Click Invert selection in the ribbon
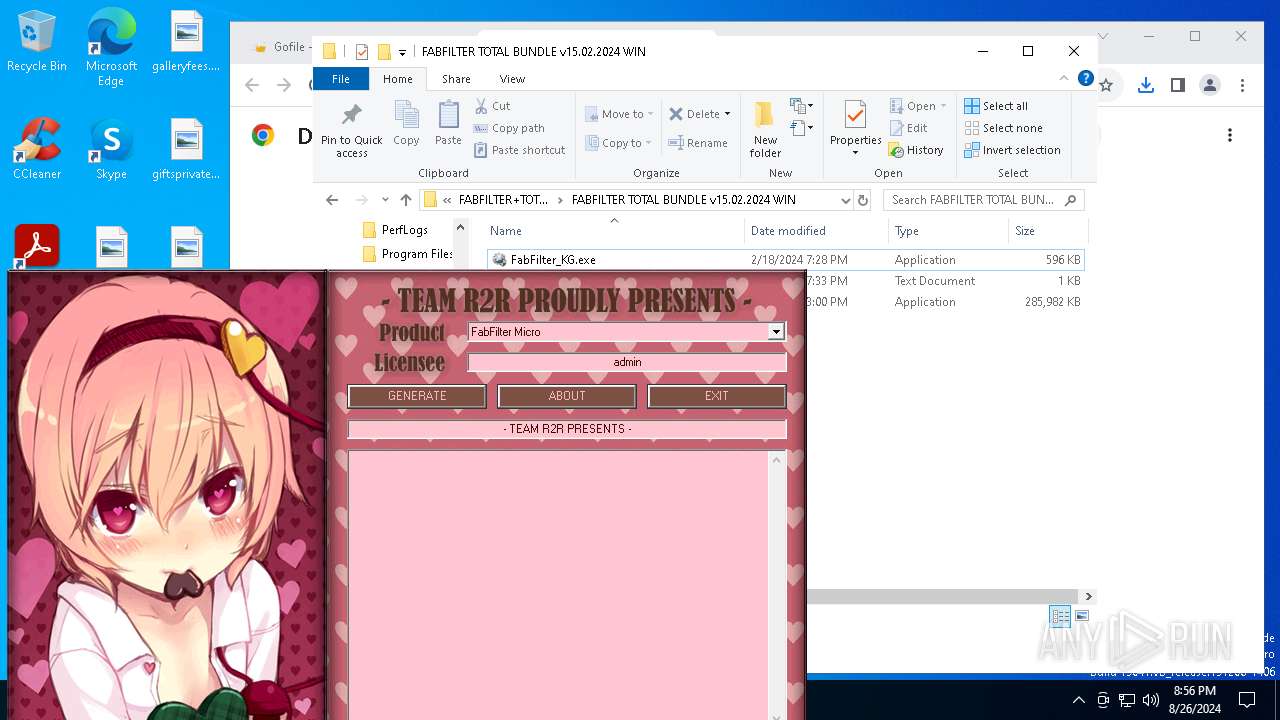 pyautogui.click(x=1012, y=150)
